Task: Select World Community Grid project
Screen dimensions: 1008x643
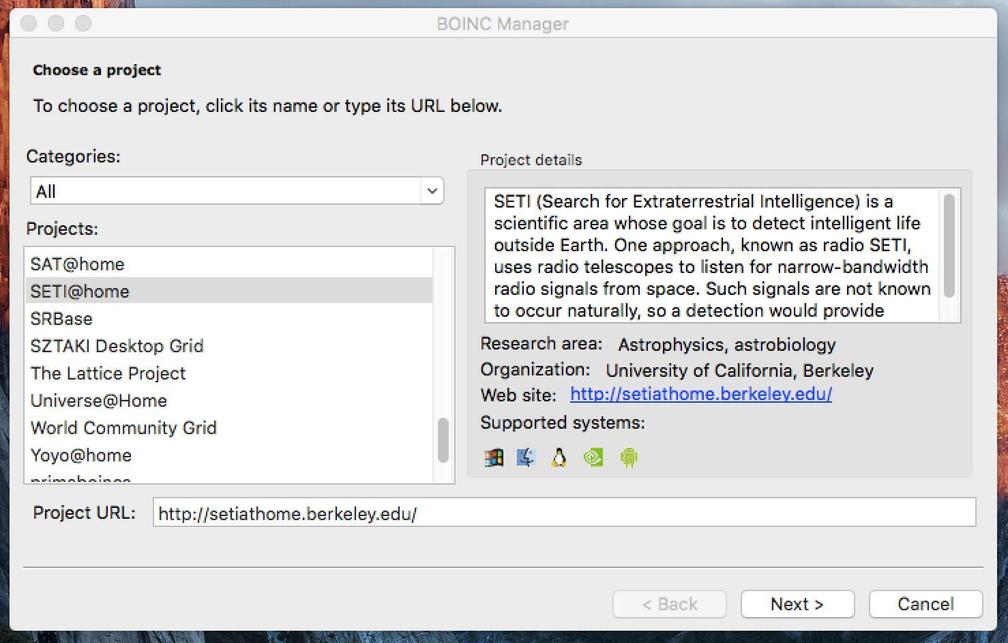Action: point(230,428)
